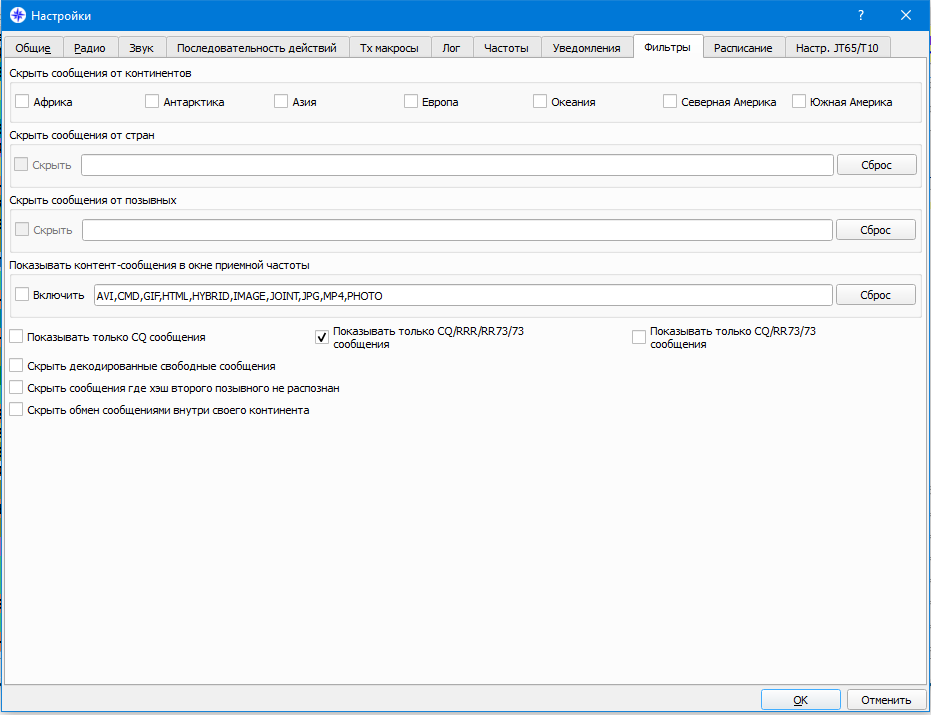Image resolution: width=931 pixels, height=715 pixels.
Task: Check Скрыть сообщения где хэш не распознан
Action: [17, 388]
